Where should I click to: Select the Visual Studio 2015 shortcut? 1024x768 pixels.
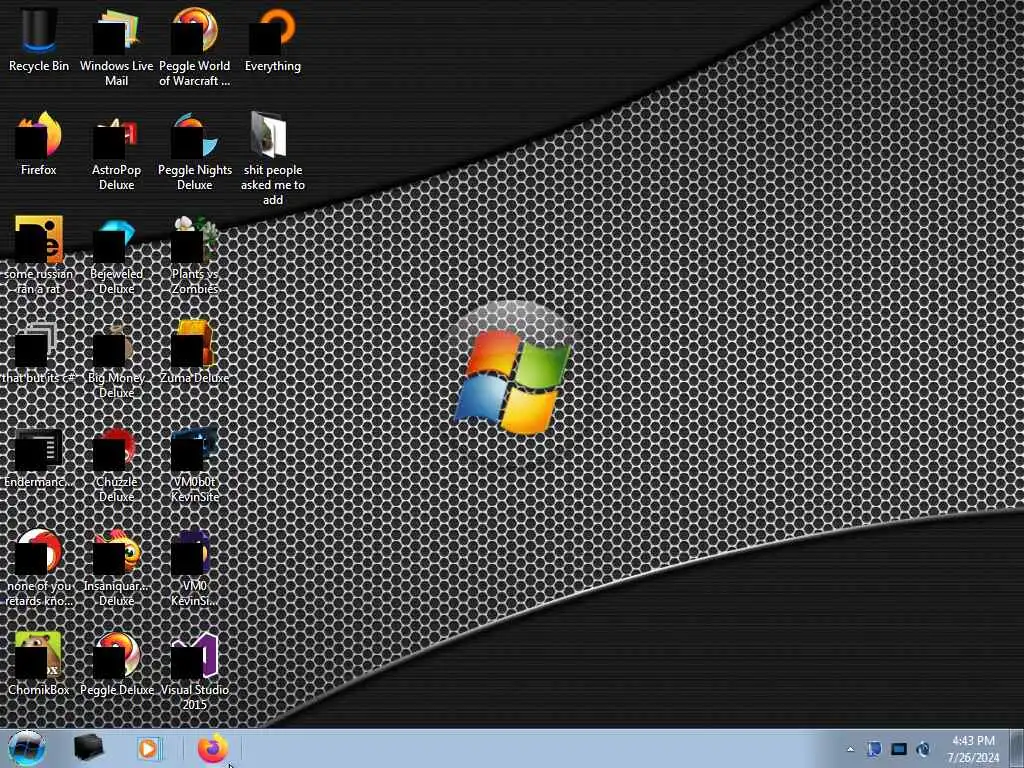pyautogui.click(x=195, y=671)
